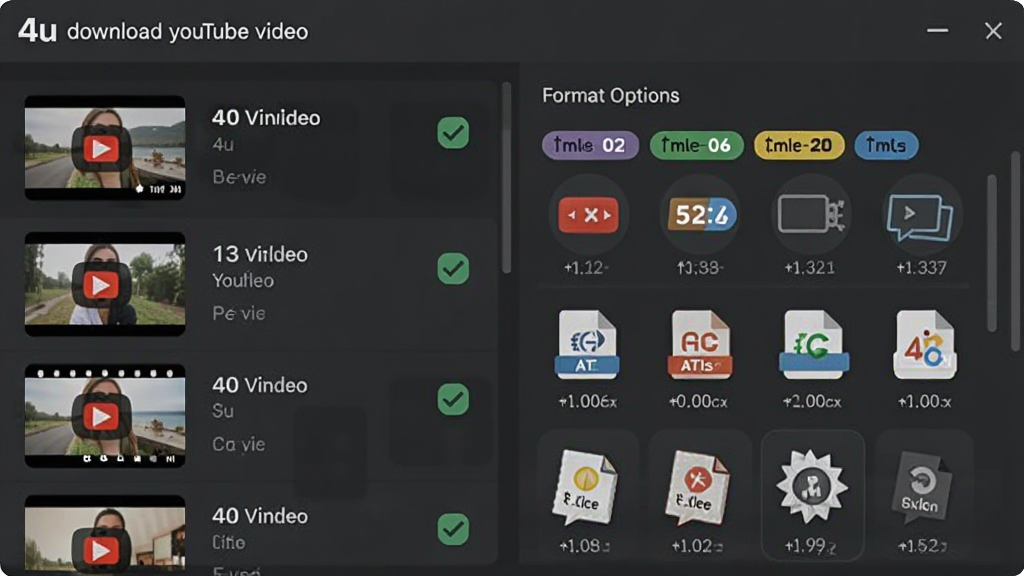The width and height of the screenshot is (1024, 576).
Task: Toggle checkbox for 40 Vindeo Su item
Action: click(453, 399)
